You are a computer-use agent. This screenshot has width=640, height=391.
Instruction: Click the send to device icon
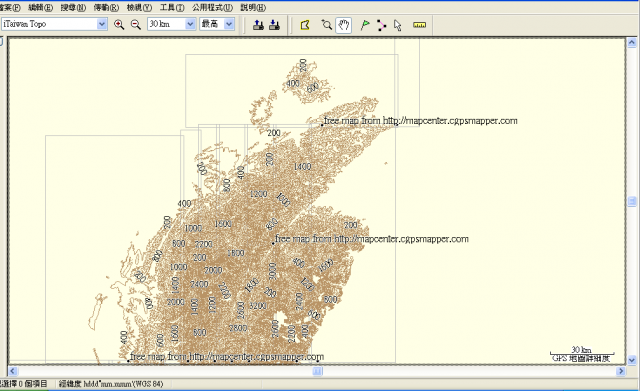pos(258,25)
